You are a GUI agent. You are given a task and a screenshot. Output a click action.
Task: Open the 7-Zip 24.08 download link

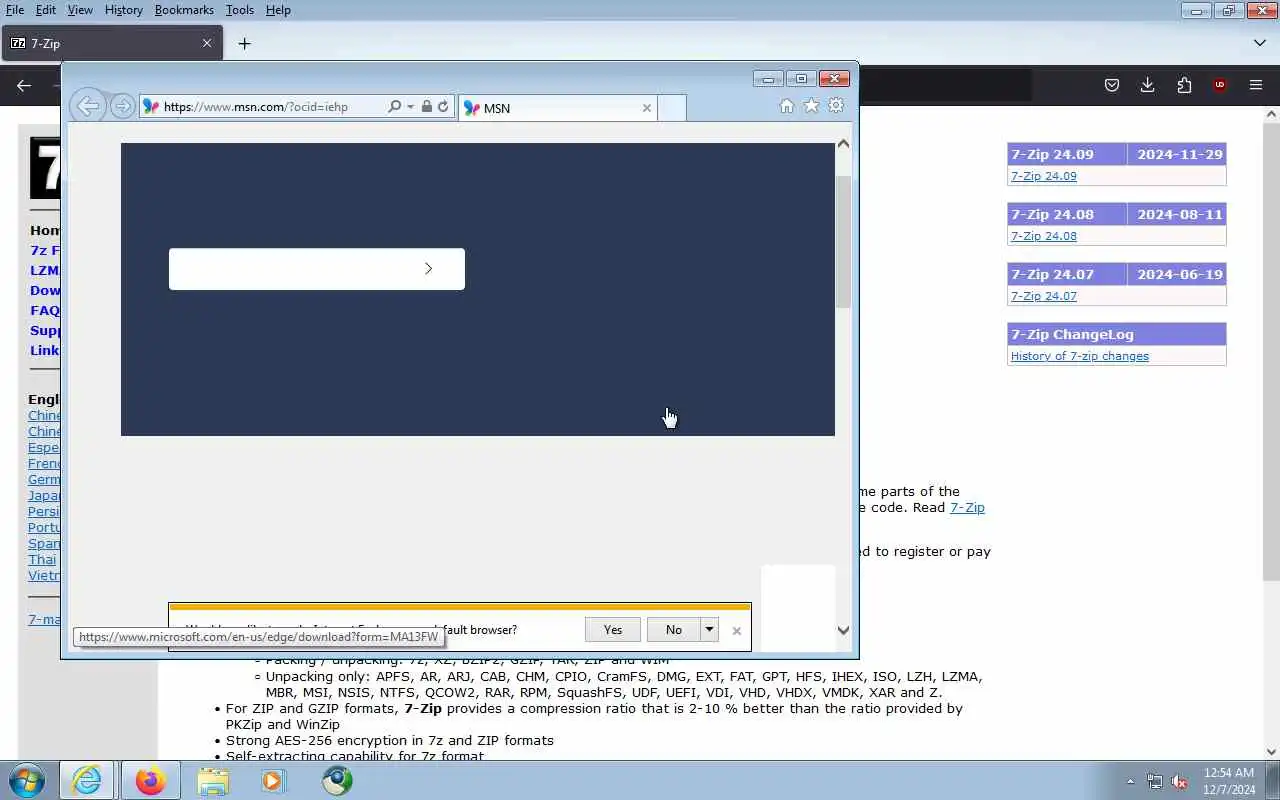coord(1043,236)
